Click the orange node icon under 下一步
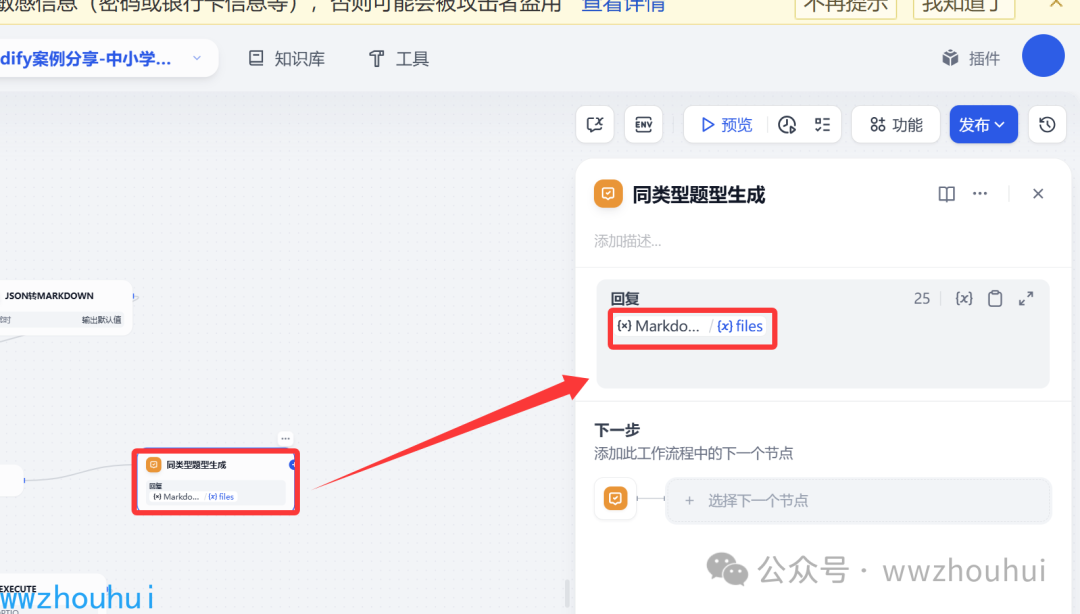Screen dimensions: 1080x614 615,498
